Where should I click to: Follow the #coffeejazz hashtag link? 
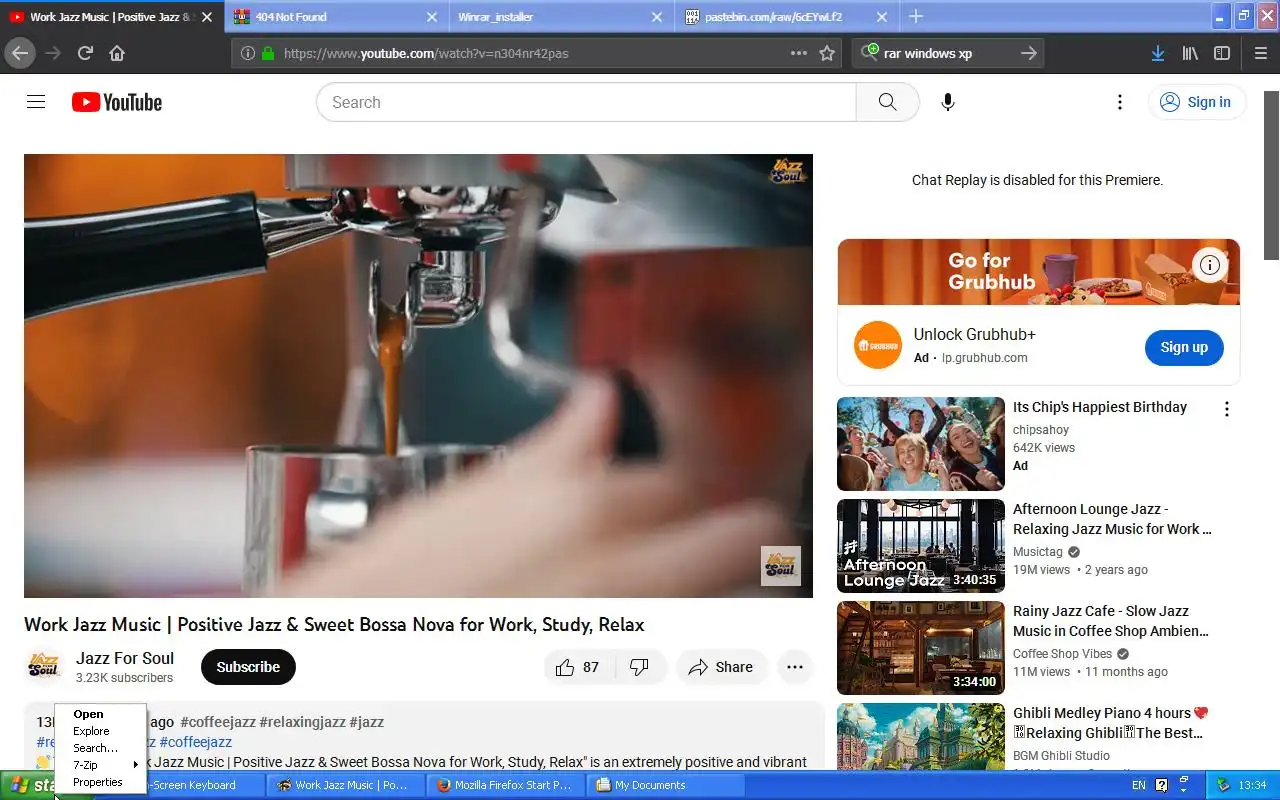[x=218, y=722]
